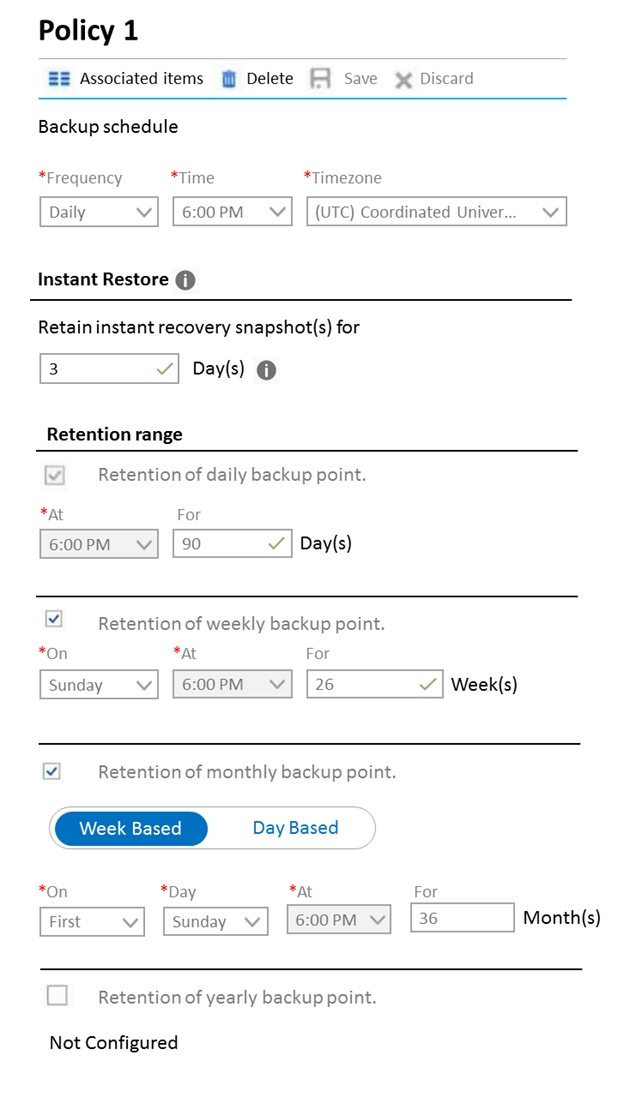Image resolution: width=618 pixels, height=1097 pixels.
Task: Click the Instant Restore info icon
Action: [184, 280]
